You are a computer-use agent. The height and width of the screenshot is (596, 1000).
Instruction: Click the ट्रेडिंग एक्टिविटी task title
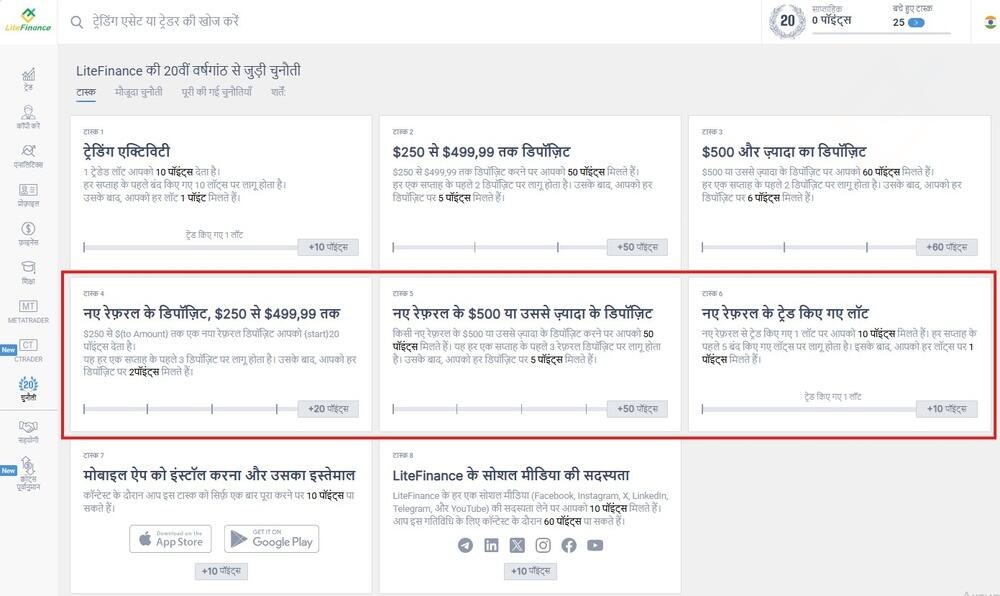point(127,152)
